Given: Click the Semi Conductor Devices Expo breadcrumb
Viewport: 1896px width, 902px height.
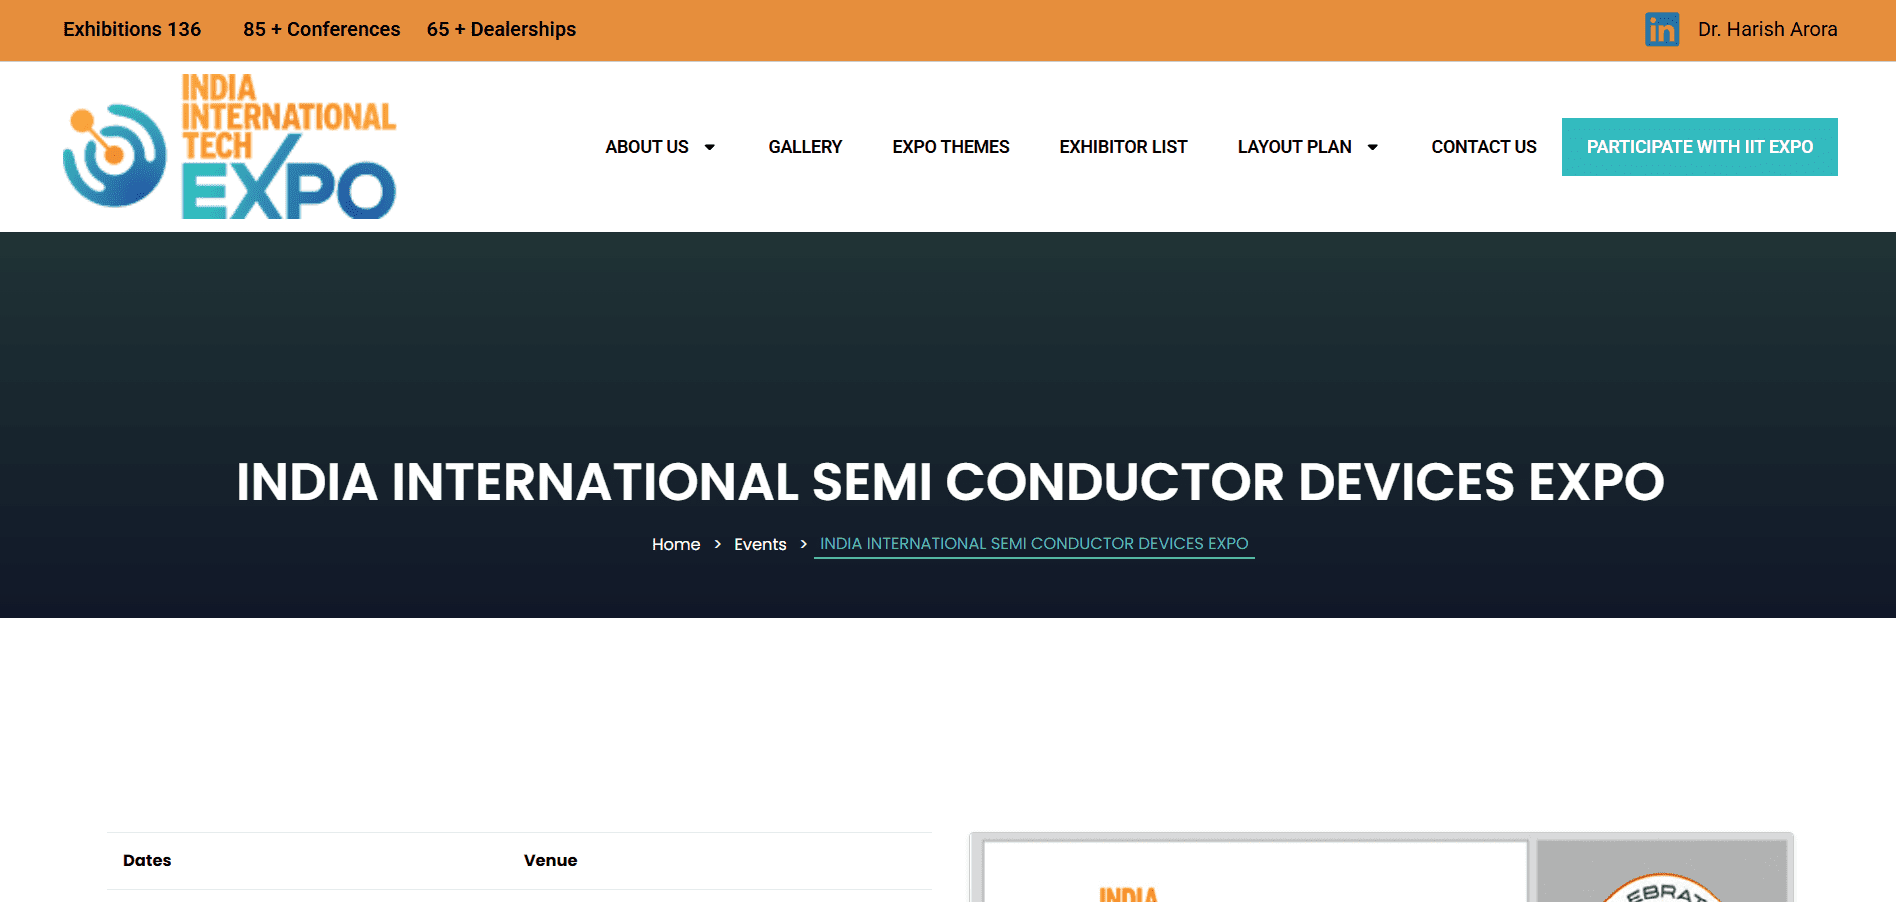Looking at the screenshot, I should click(1034, 544).
